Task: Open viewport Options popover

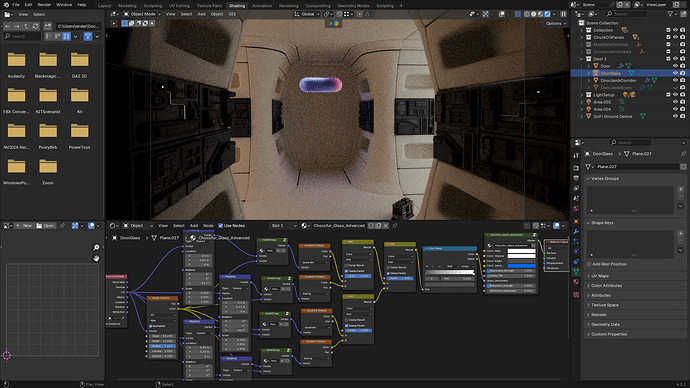Action: 555,23
